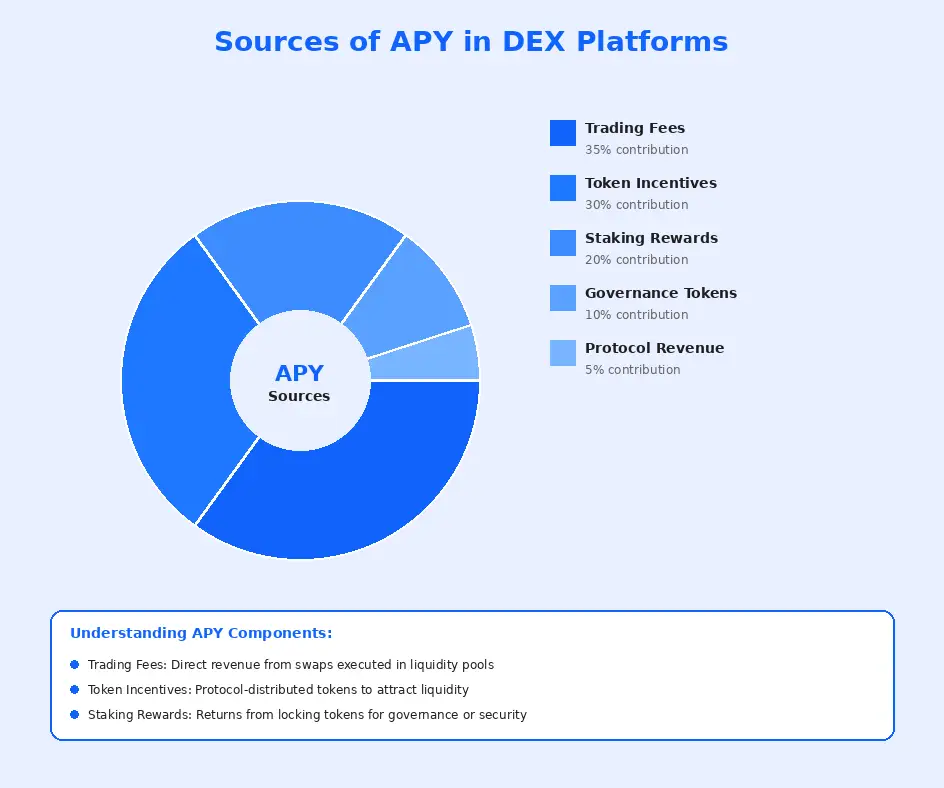Click the Trading Fees legend color square
The height and width of the screenshot is (788, 944).
coord(562,132)
